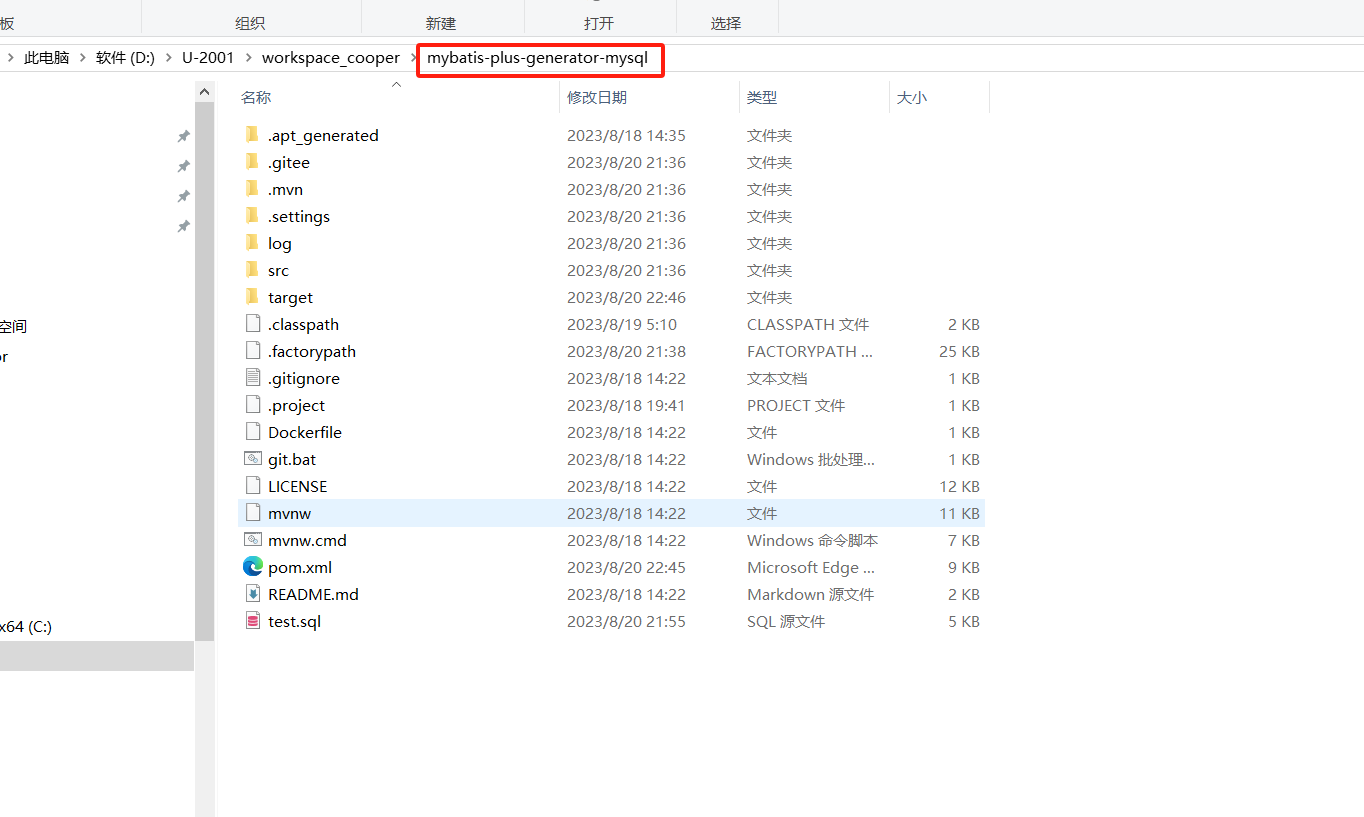Select the .mvn folder icon

(x=252, y=189)
